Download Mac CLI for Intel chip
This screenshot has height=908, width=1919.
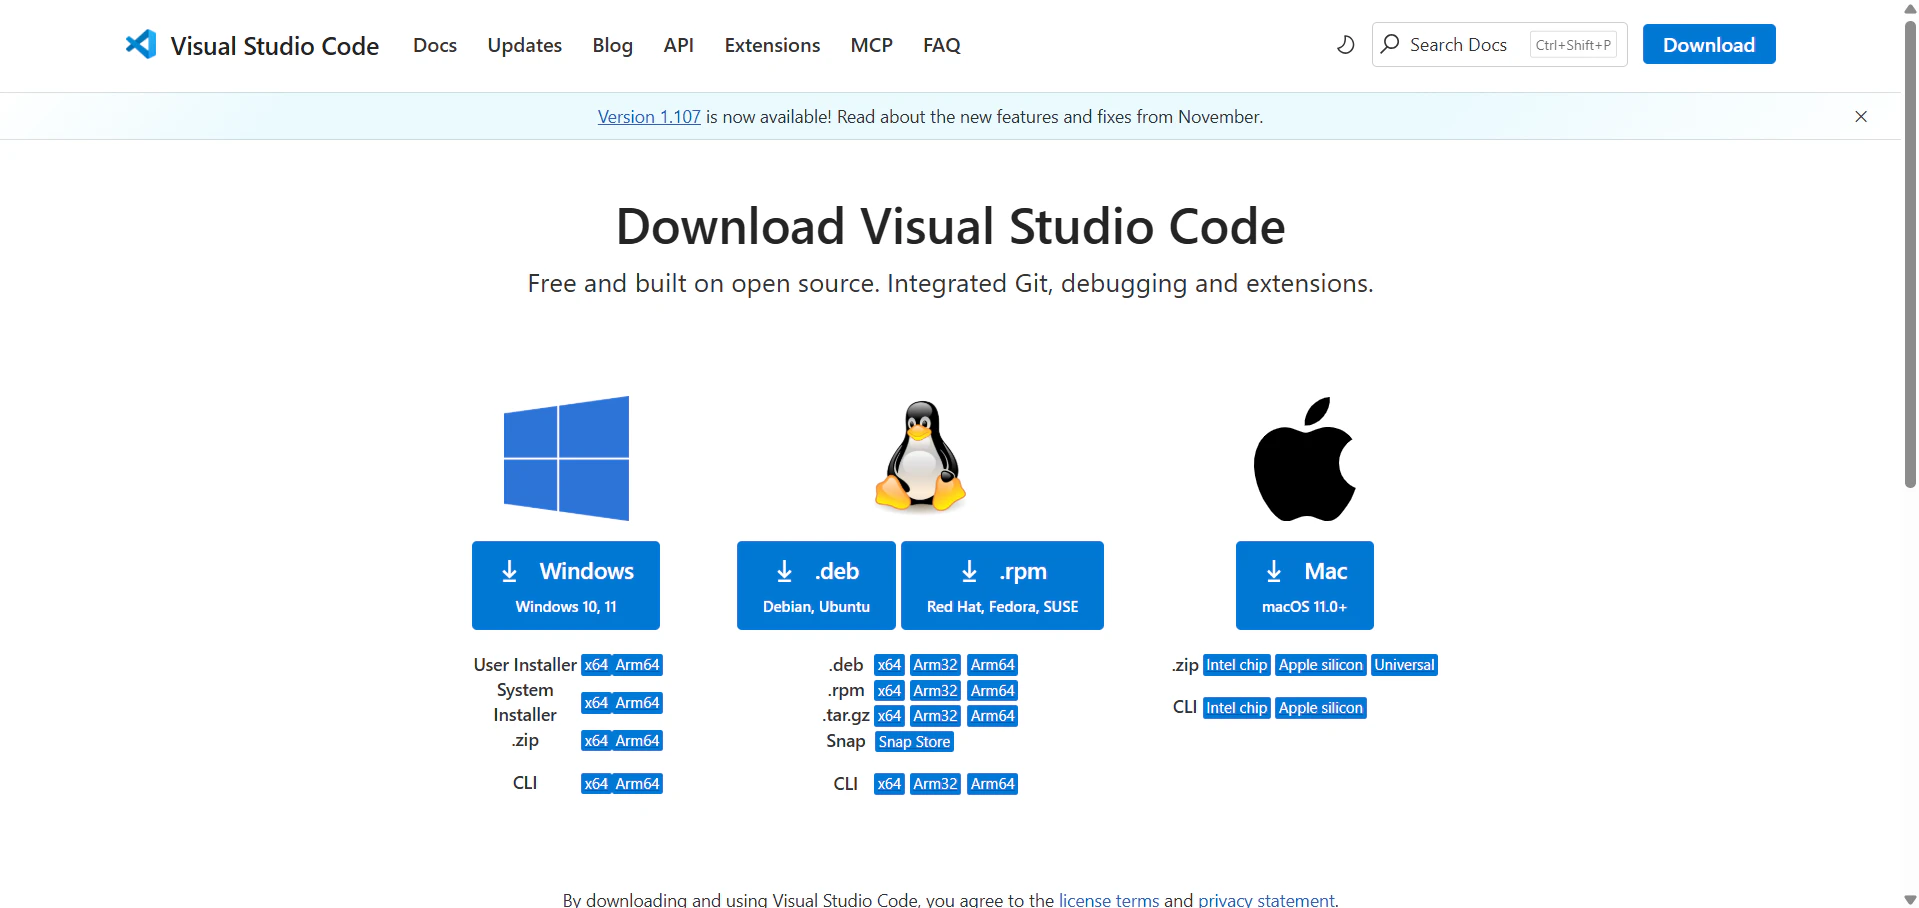1237,708
